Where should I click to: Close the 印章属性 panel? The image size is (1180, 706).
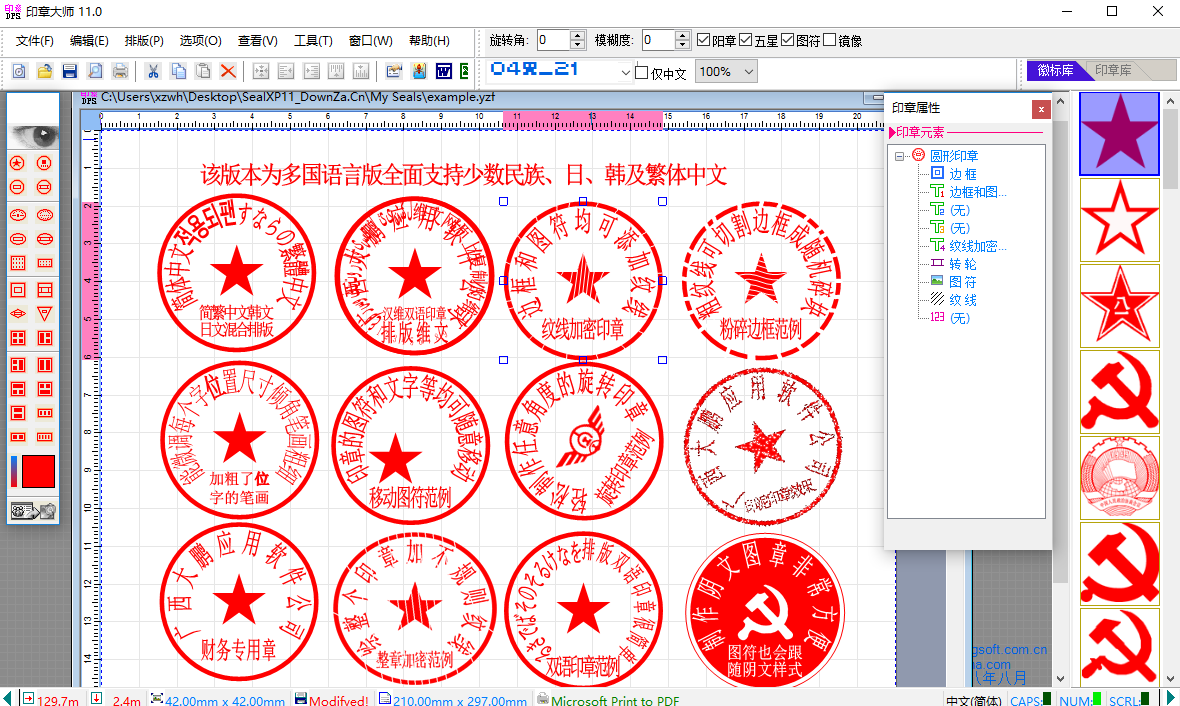1041,109
